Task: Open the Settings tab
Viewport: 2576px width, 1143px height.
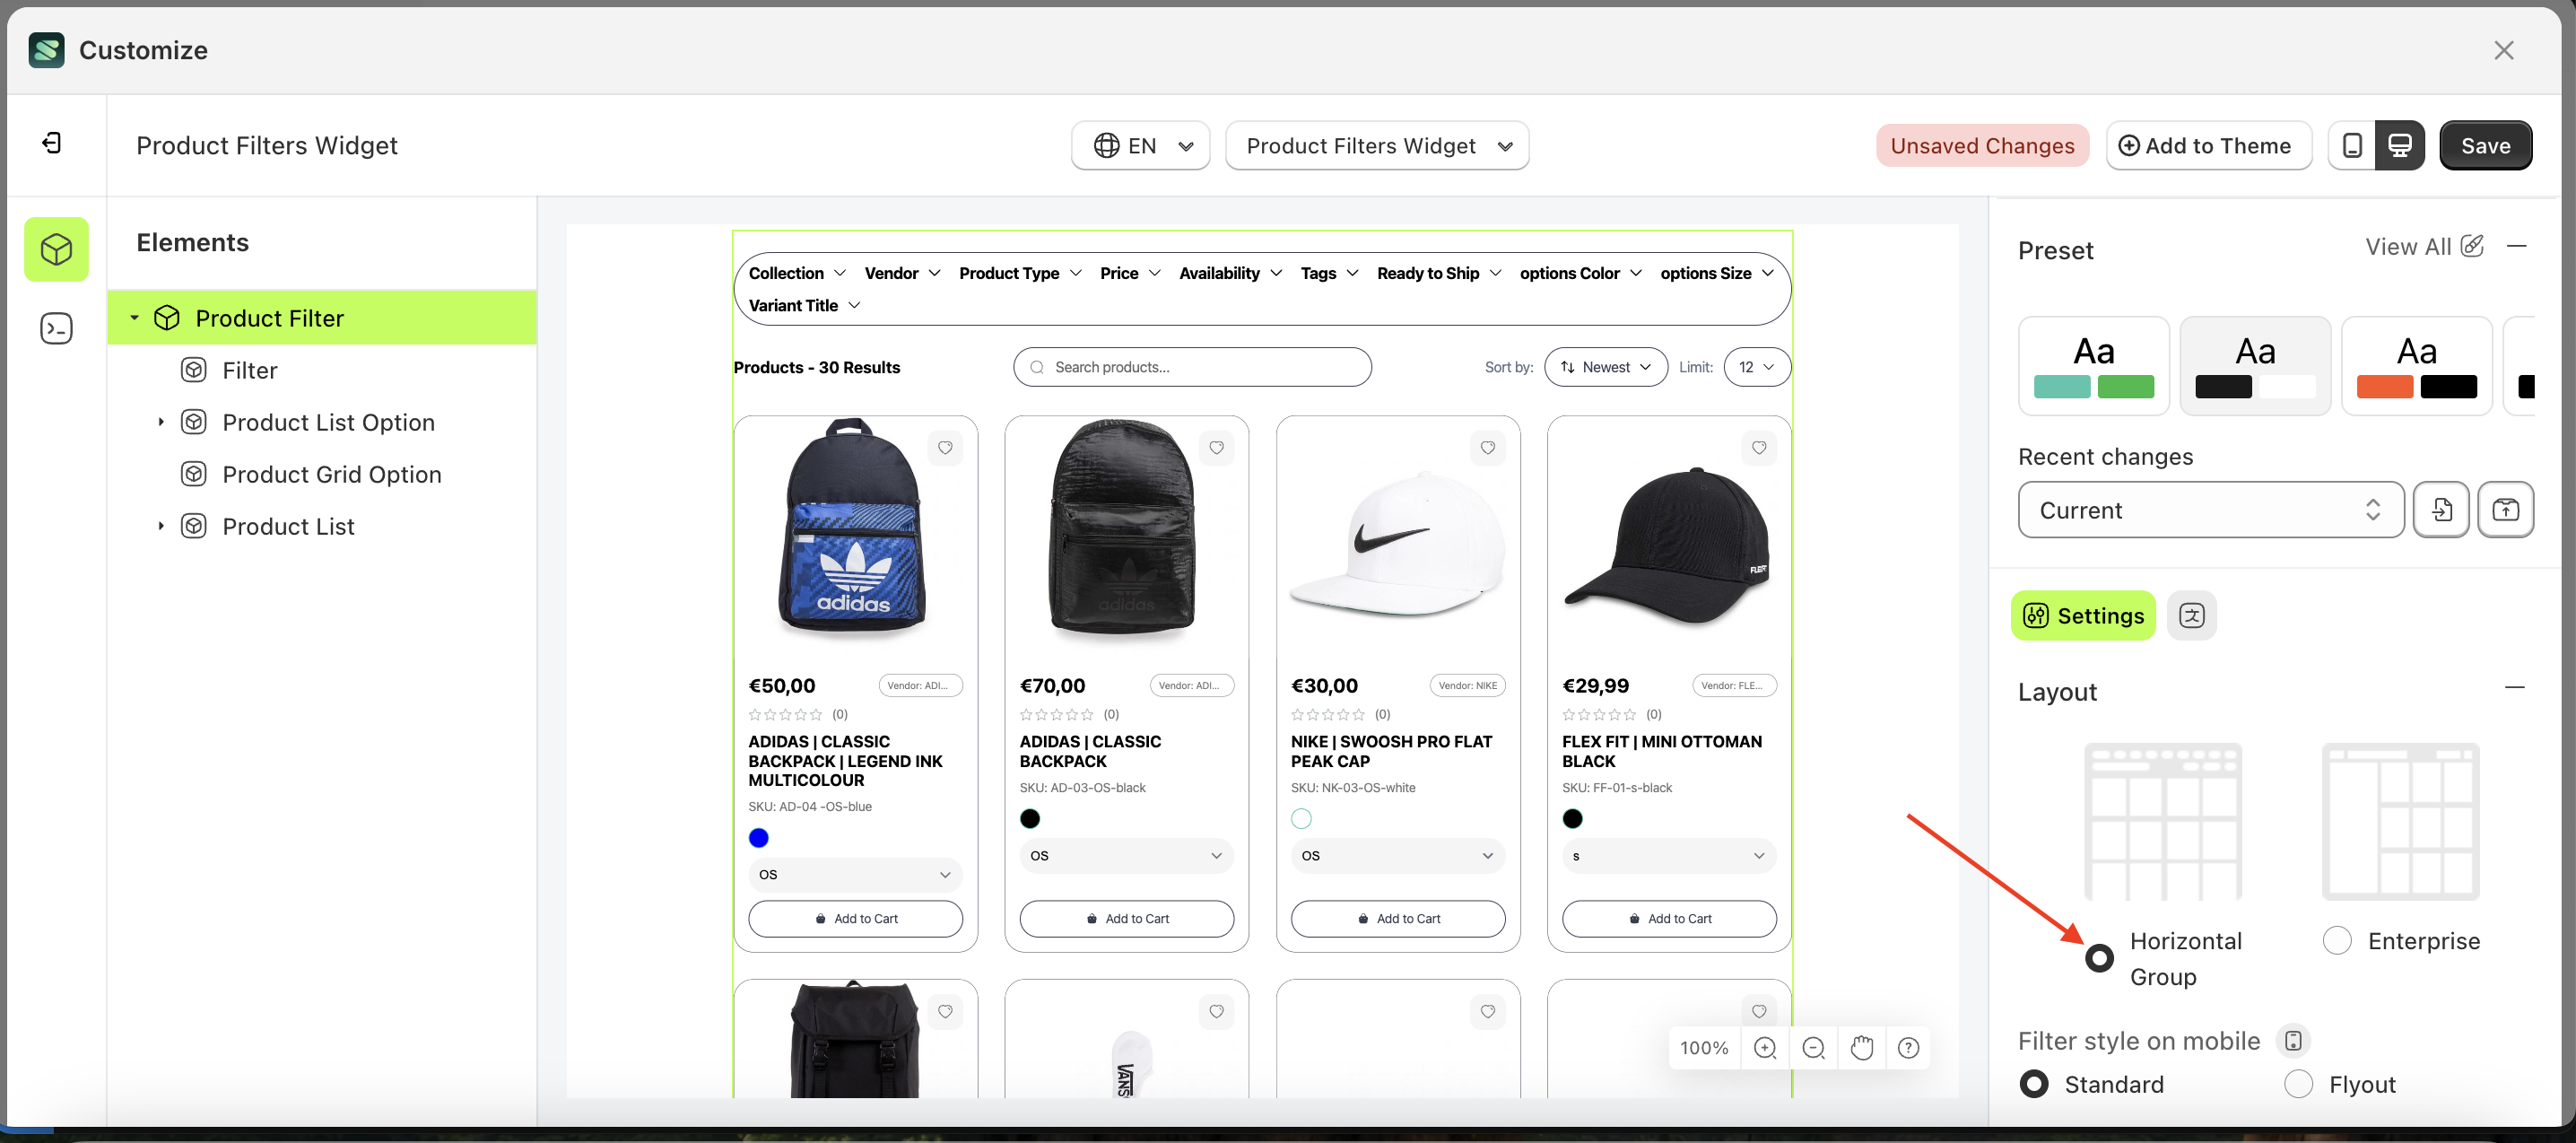Action: tap(2083, 615)
